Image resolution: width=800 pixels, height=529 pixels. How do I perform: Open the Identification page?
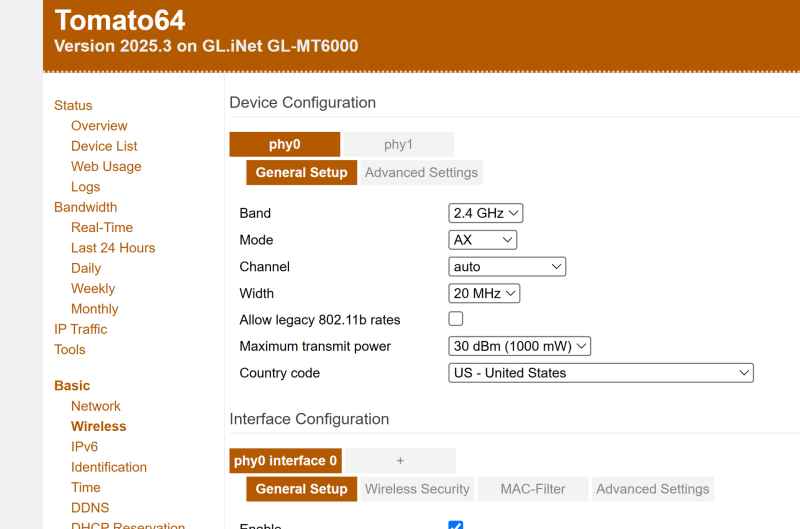pyautogui.click(x=109, y=467)
